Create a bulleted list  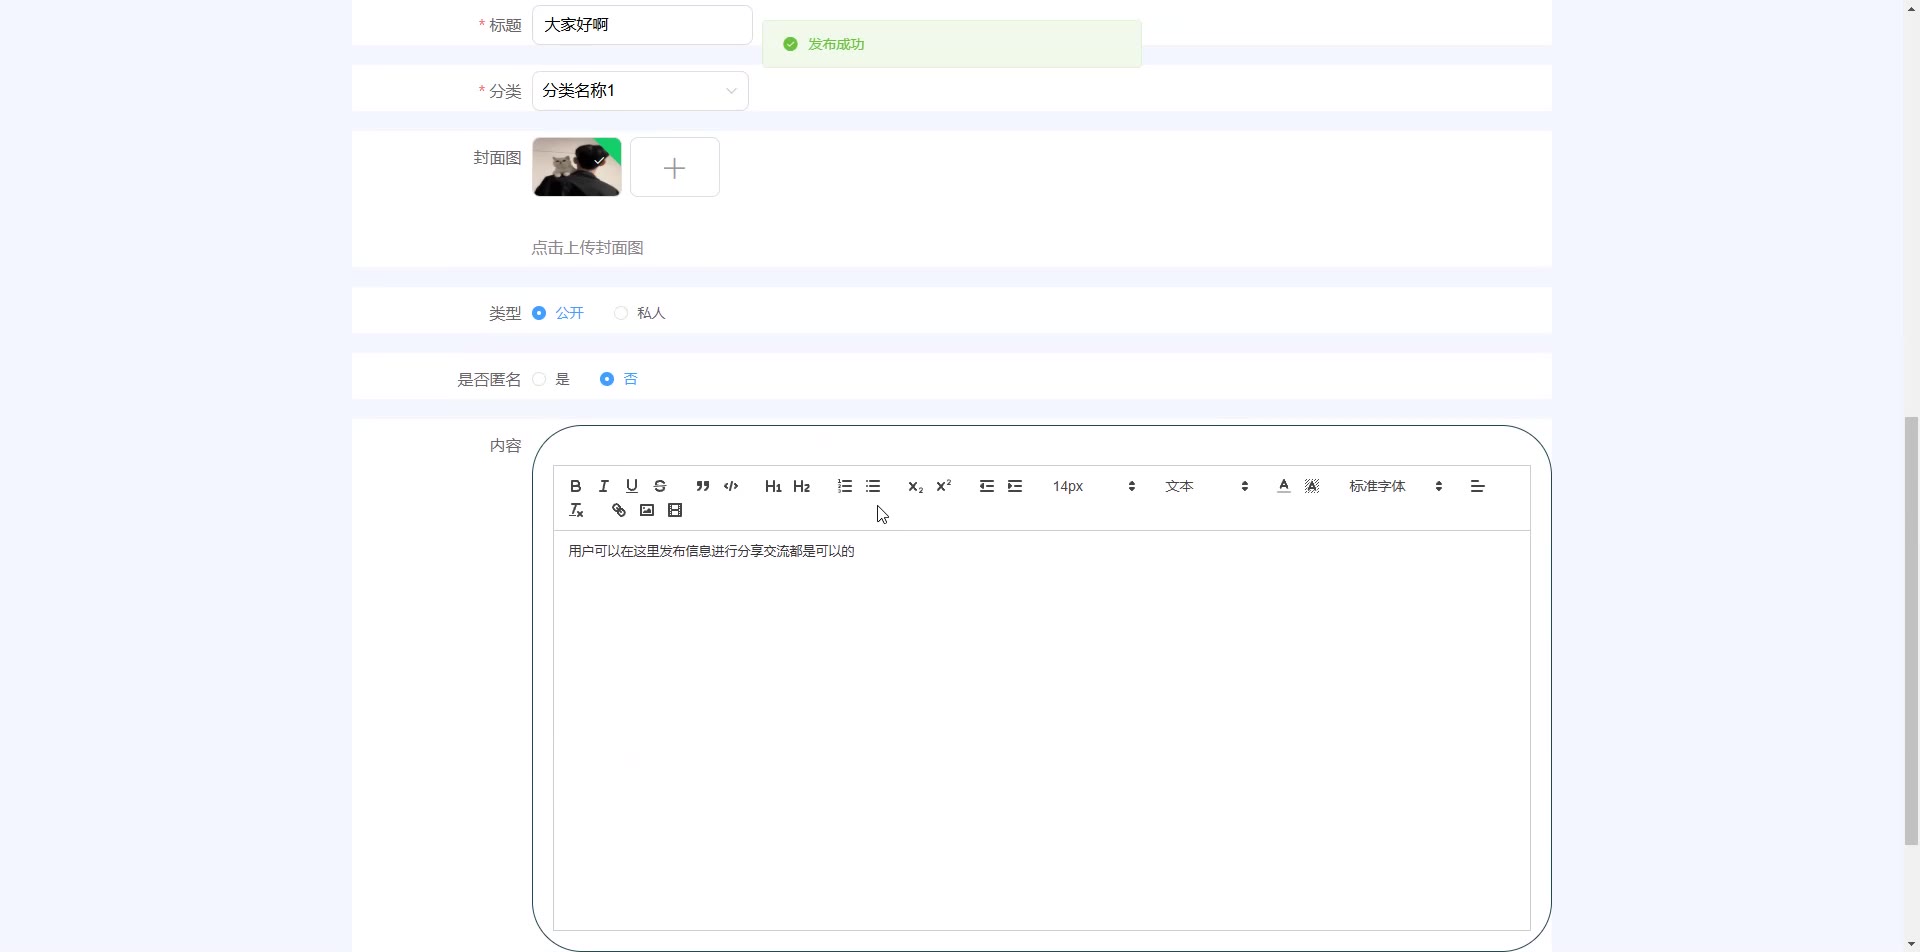[x=873, y=486]
